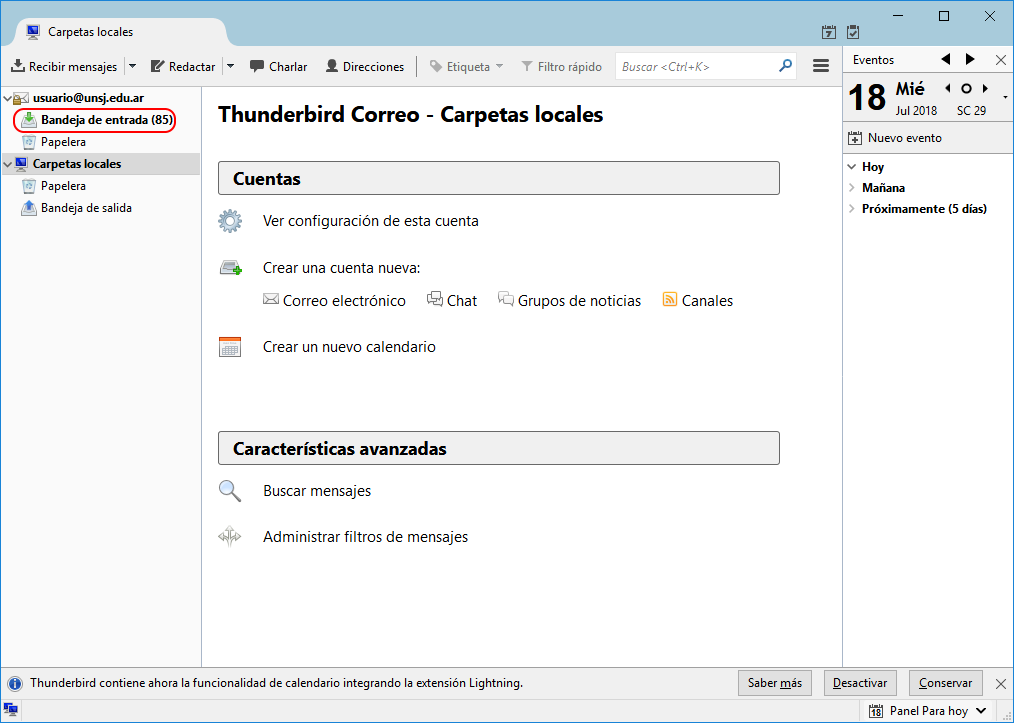The width and height of the screenshot is (1014, 723).
Task: Open the calendar tab icon
Action: point(828,32)
